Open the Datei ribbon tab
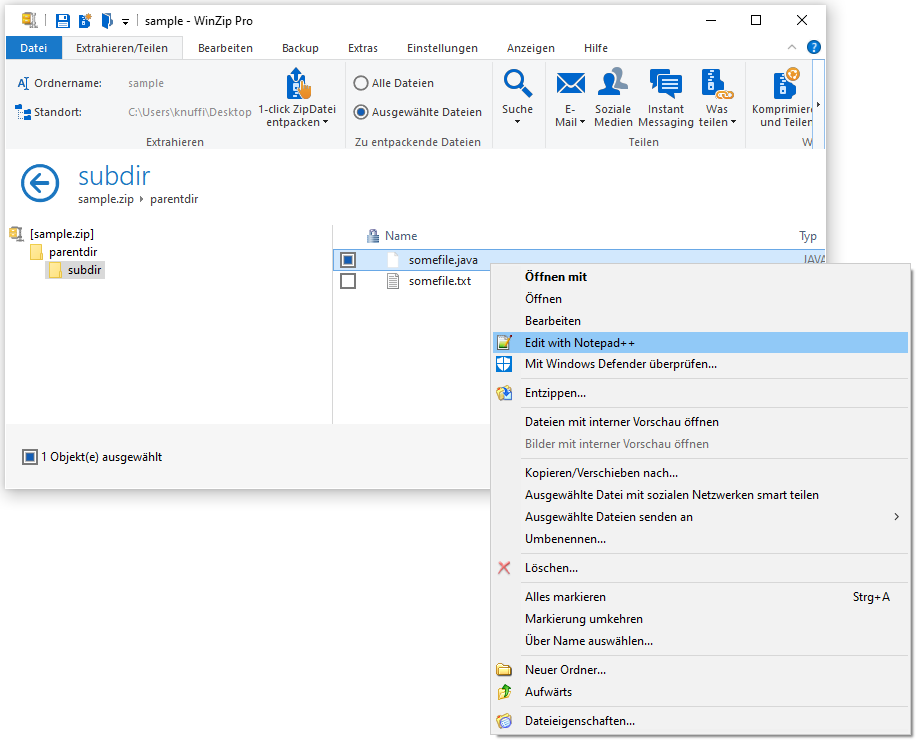This screenshot has width=922, height=747. tap(34, 48)
